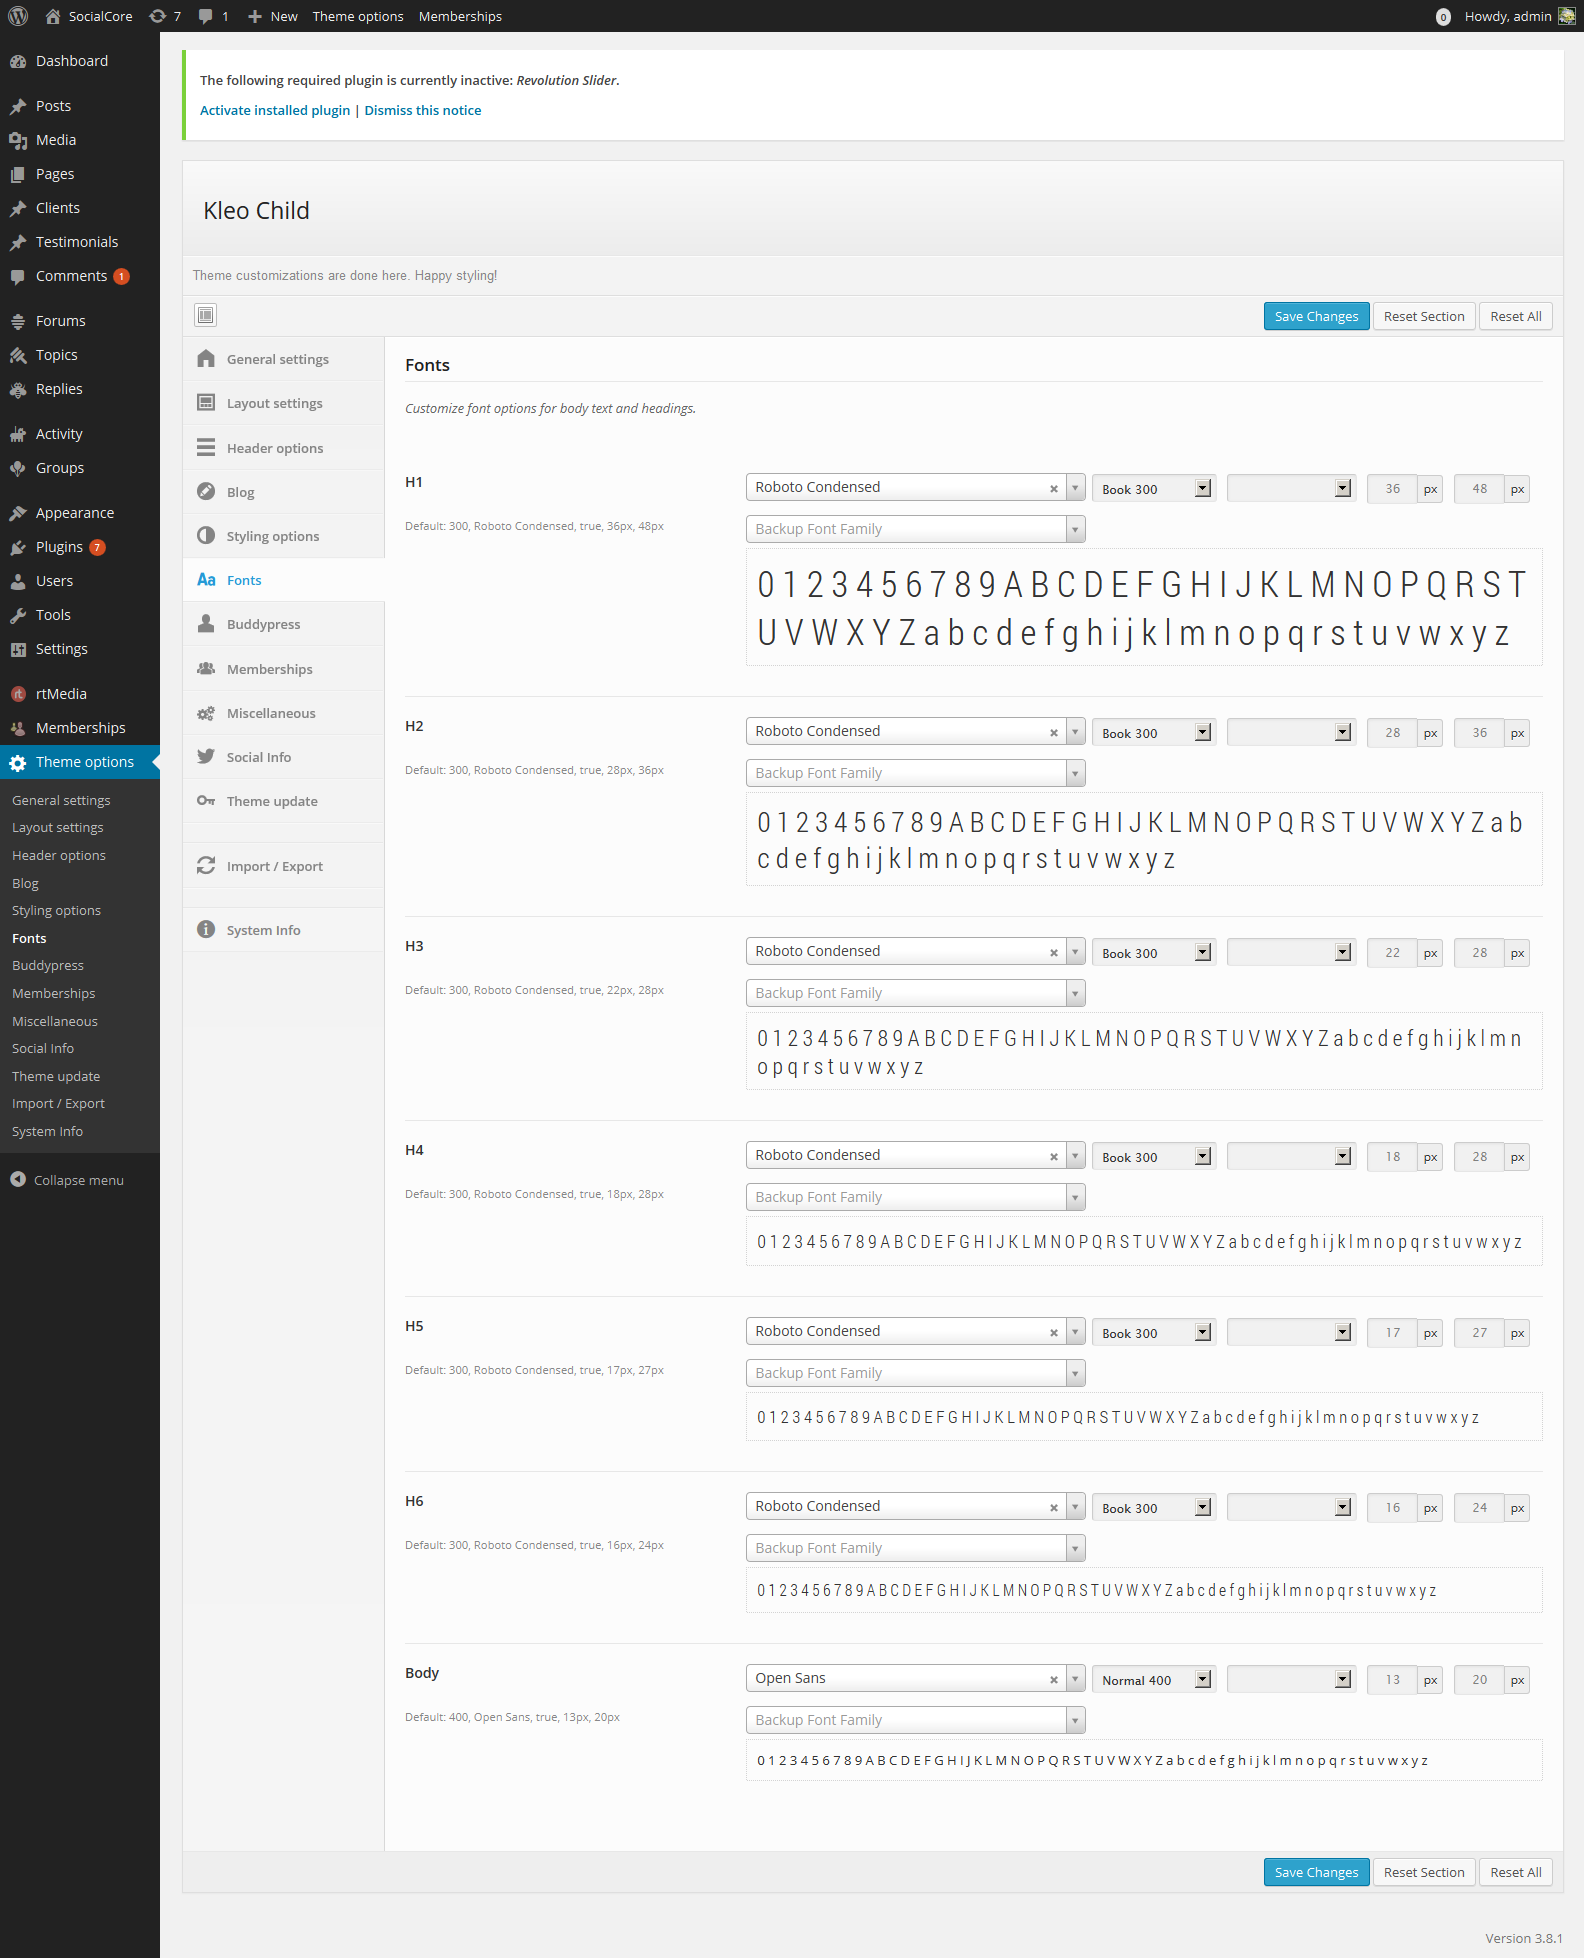The image size is (1584, 1958).
Task: Activate the installed plugin link
Action: click(x=275, y=110)
